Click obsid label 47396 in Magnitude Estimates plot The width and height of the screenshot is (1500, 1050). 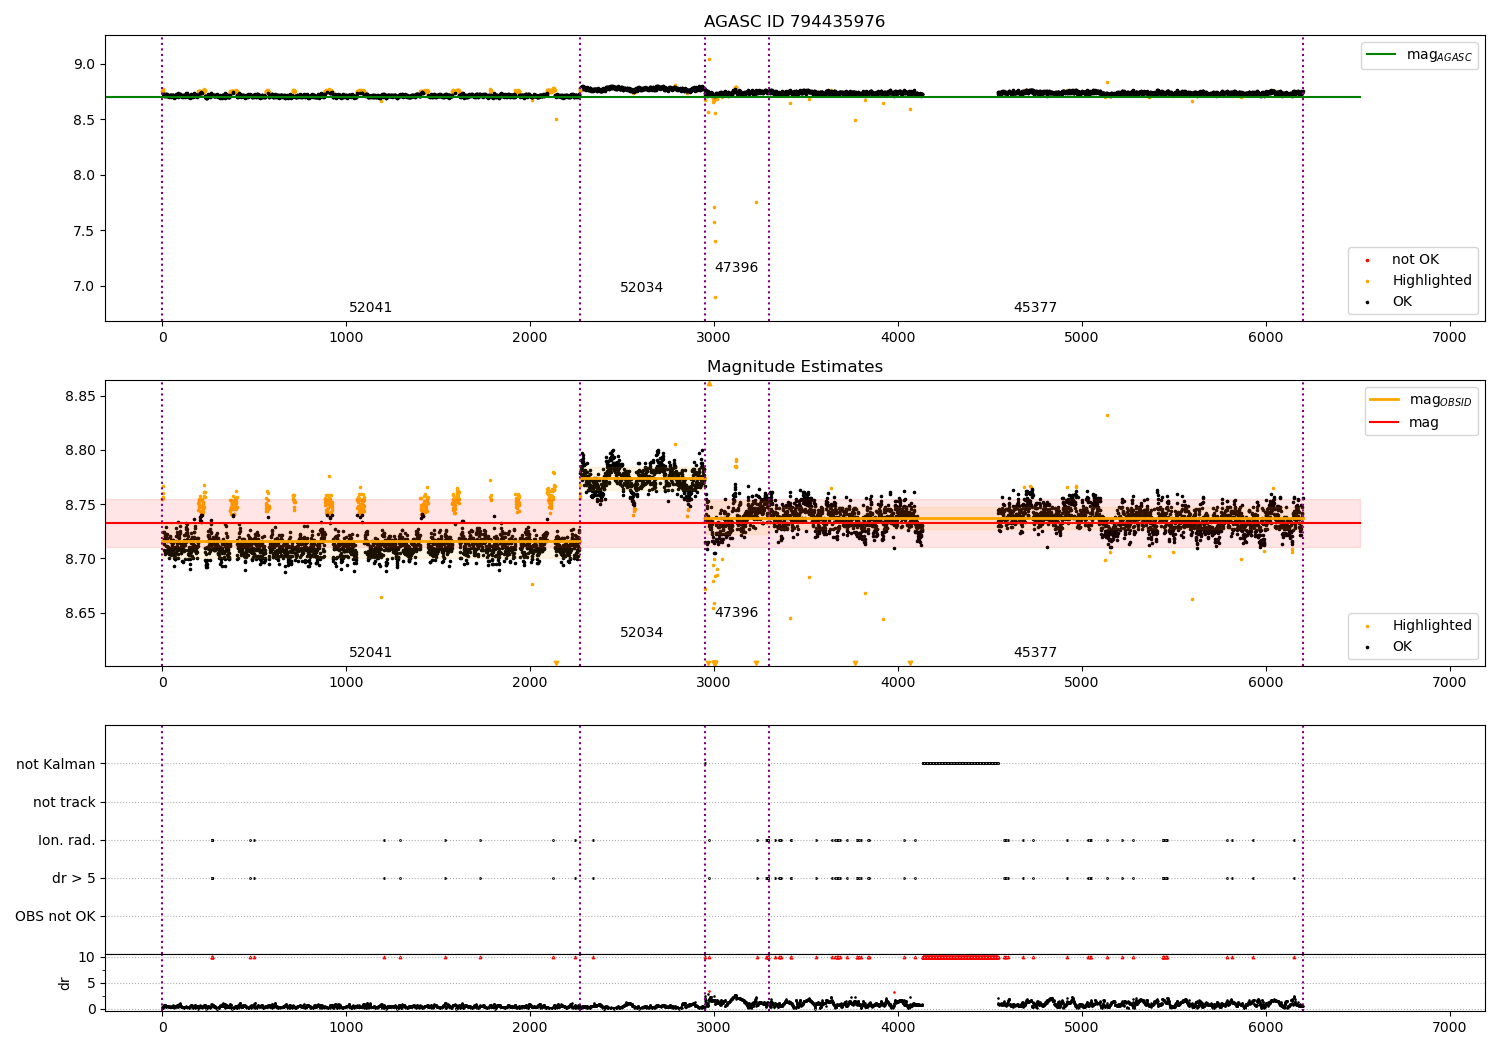[736, 613]
